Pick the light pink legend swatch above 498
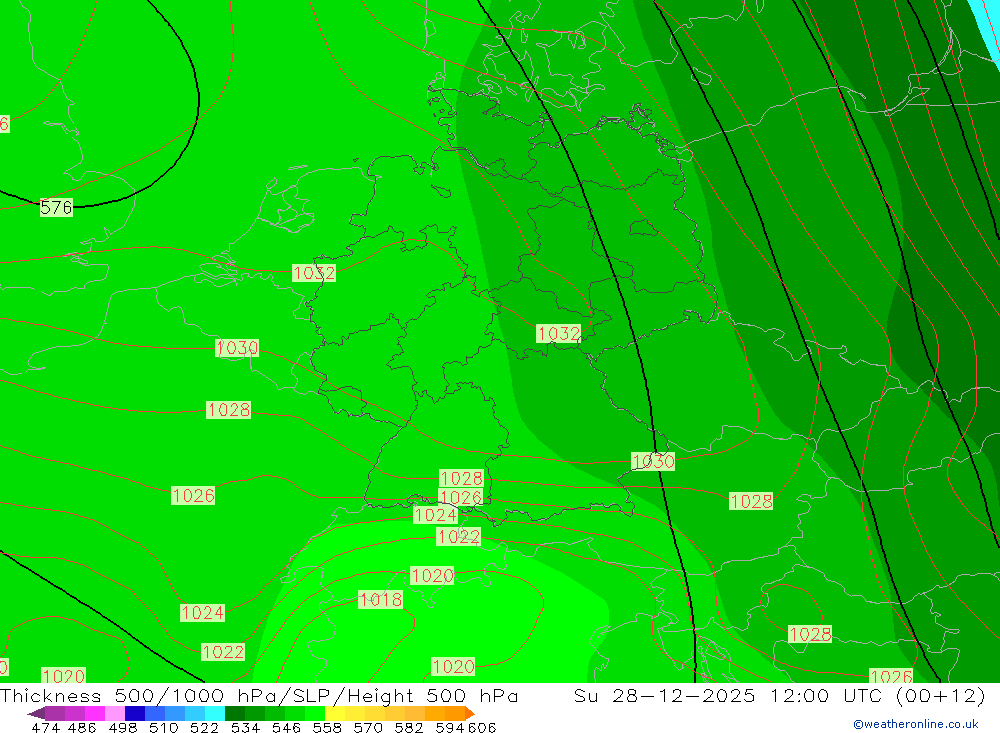 coord(115,713)
